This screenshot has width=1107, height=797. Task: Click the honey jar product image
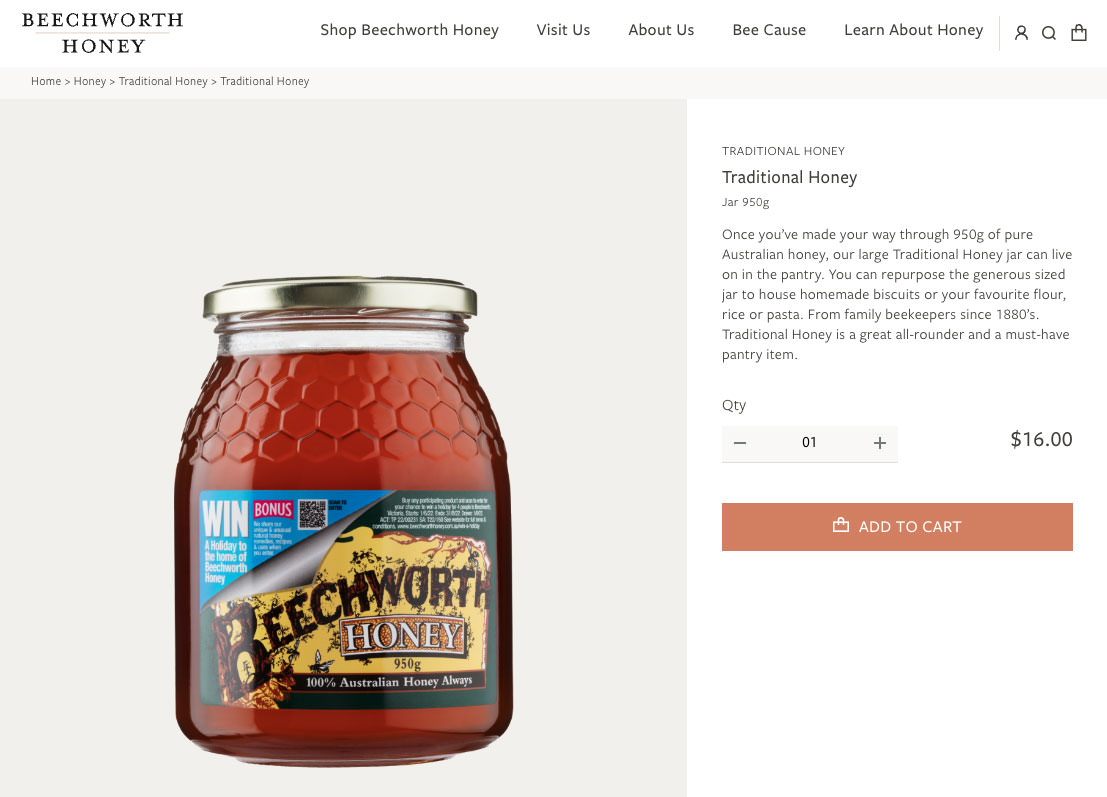pyautogui.click(x=343, y=520)
